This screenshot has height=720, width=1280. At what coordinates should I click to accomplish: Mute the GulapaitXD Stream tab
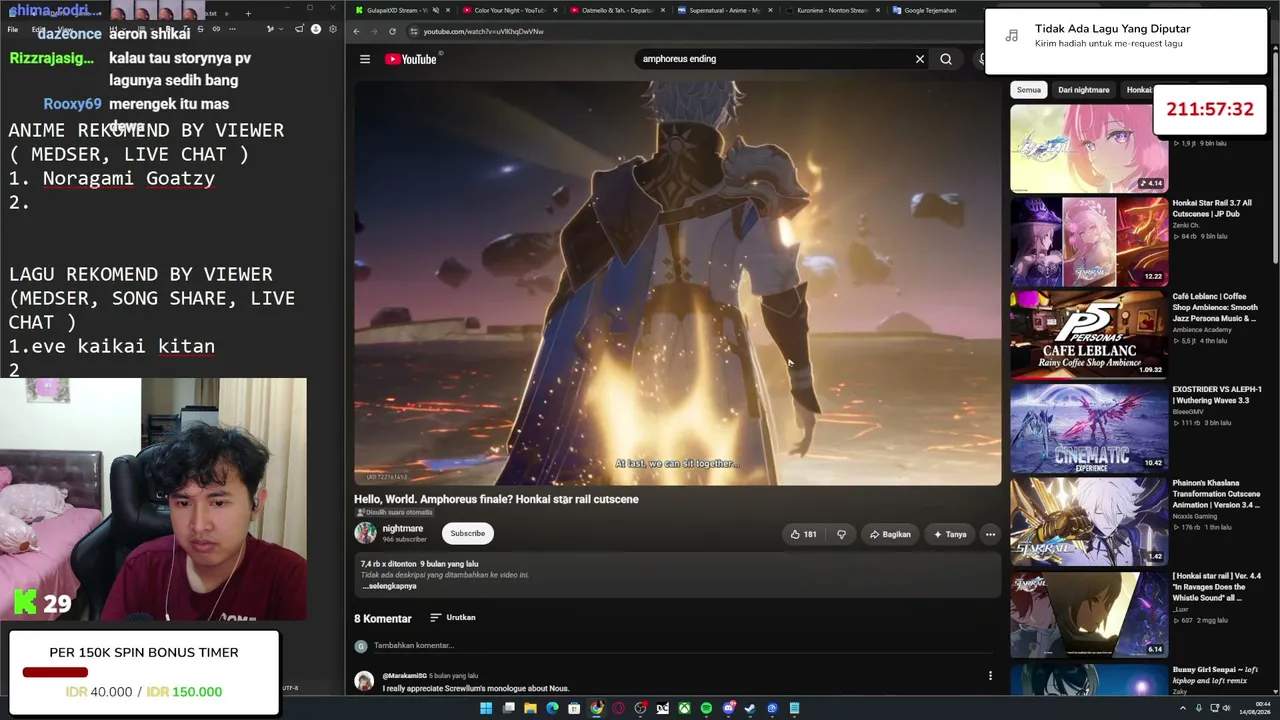click(x=435, y=10)
